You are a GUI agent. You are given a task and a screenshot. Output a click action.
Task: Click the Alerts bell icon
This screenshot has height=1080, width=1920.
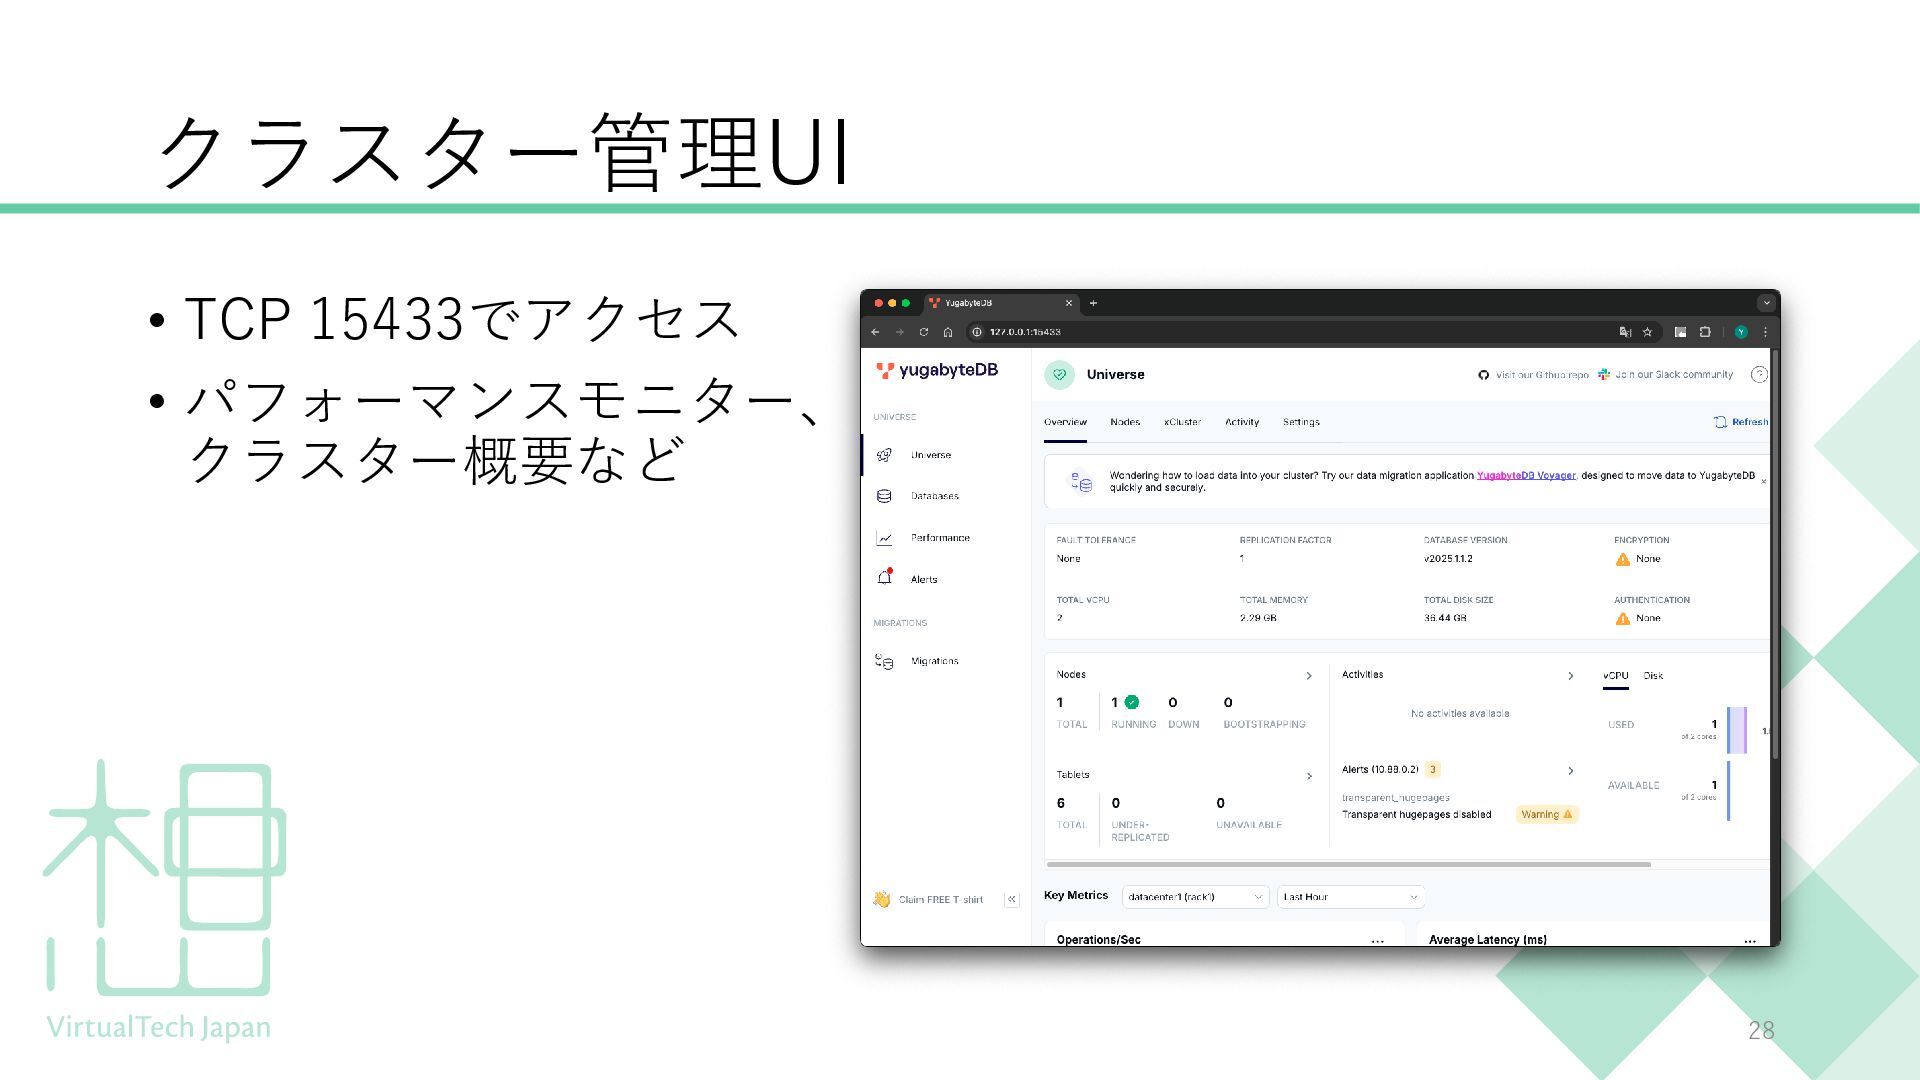tap(884, 578)
